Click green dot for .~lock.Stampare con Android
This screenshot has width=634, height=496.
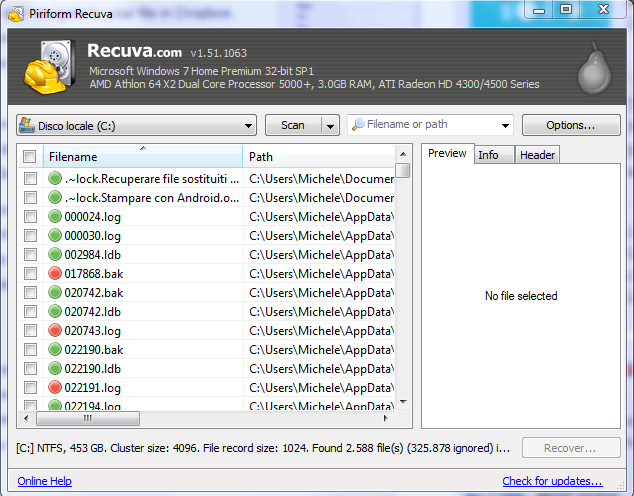[x=55, y=197]
